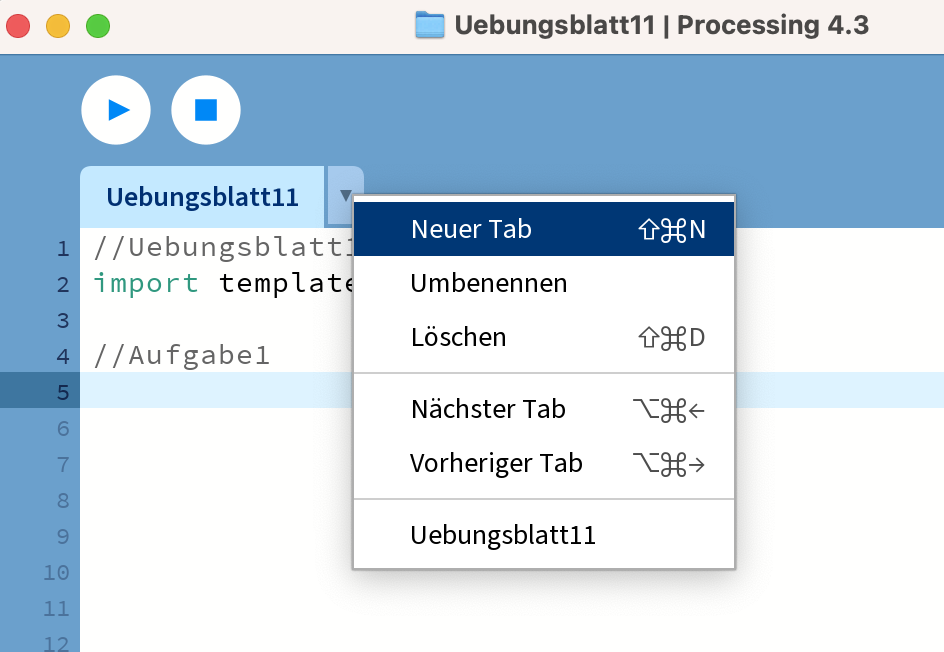Click the //Uebungsblatt comment on line 1
The height and width of the screenshot is (652, 944).
[x=223, y=247]
